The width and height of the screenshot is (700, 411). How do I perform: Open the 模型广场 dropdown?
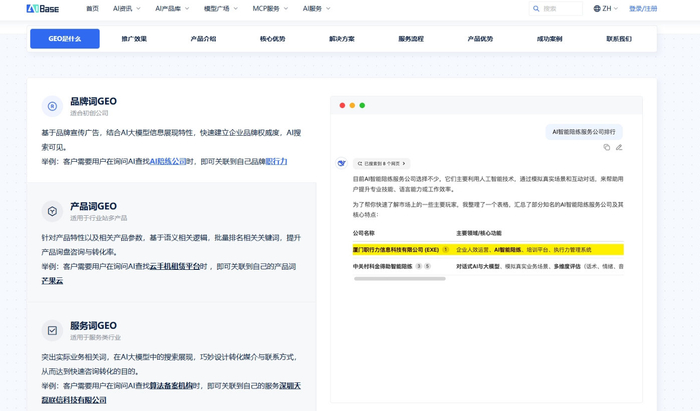220,9
